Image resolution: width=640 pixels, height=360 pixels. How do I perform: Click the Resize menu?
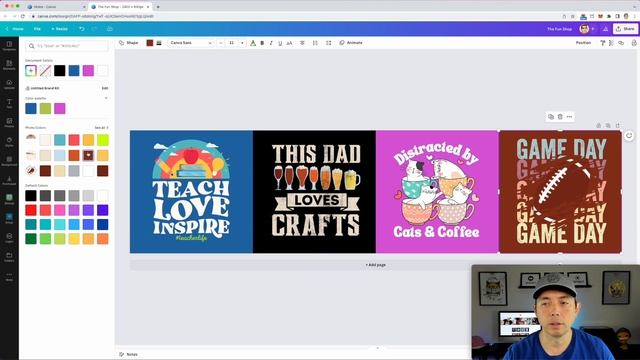coord(60,29)
